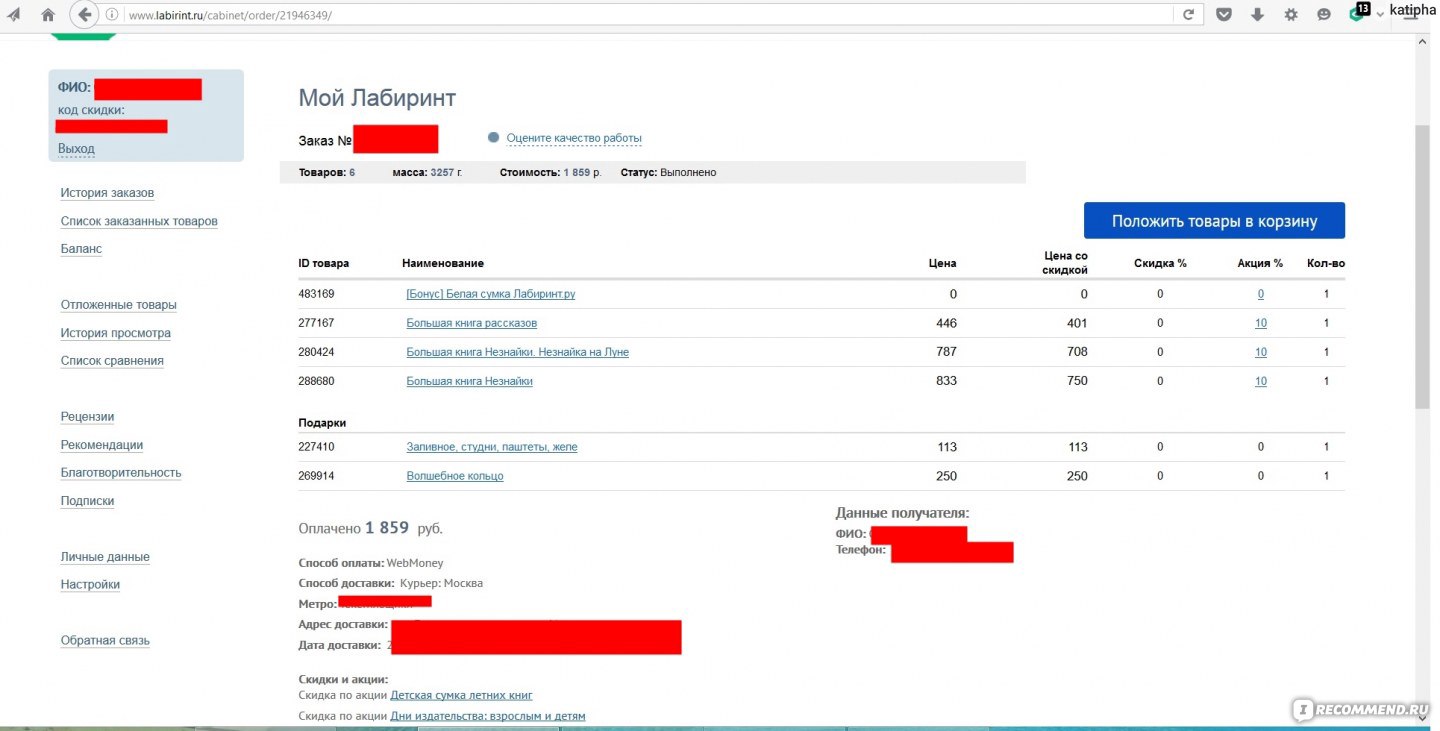Open Заливное, студни, паштеты, желе link

coord(492,447)
